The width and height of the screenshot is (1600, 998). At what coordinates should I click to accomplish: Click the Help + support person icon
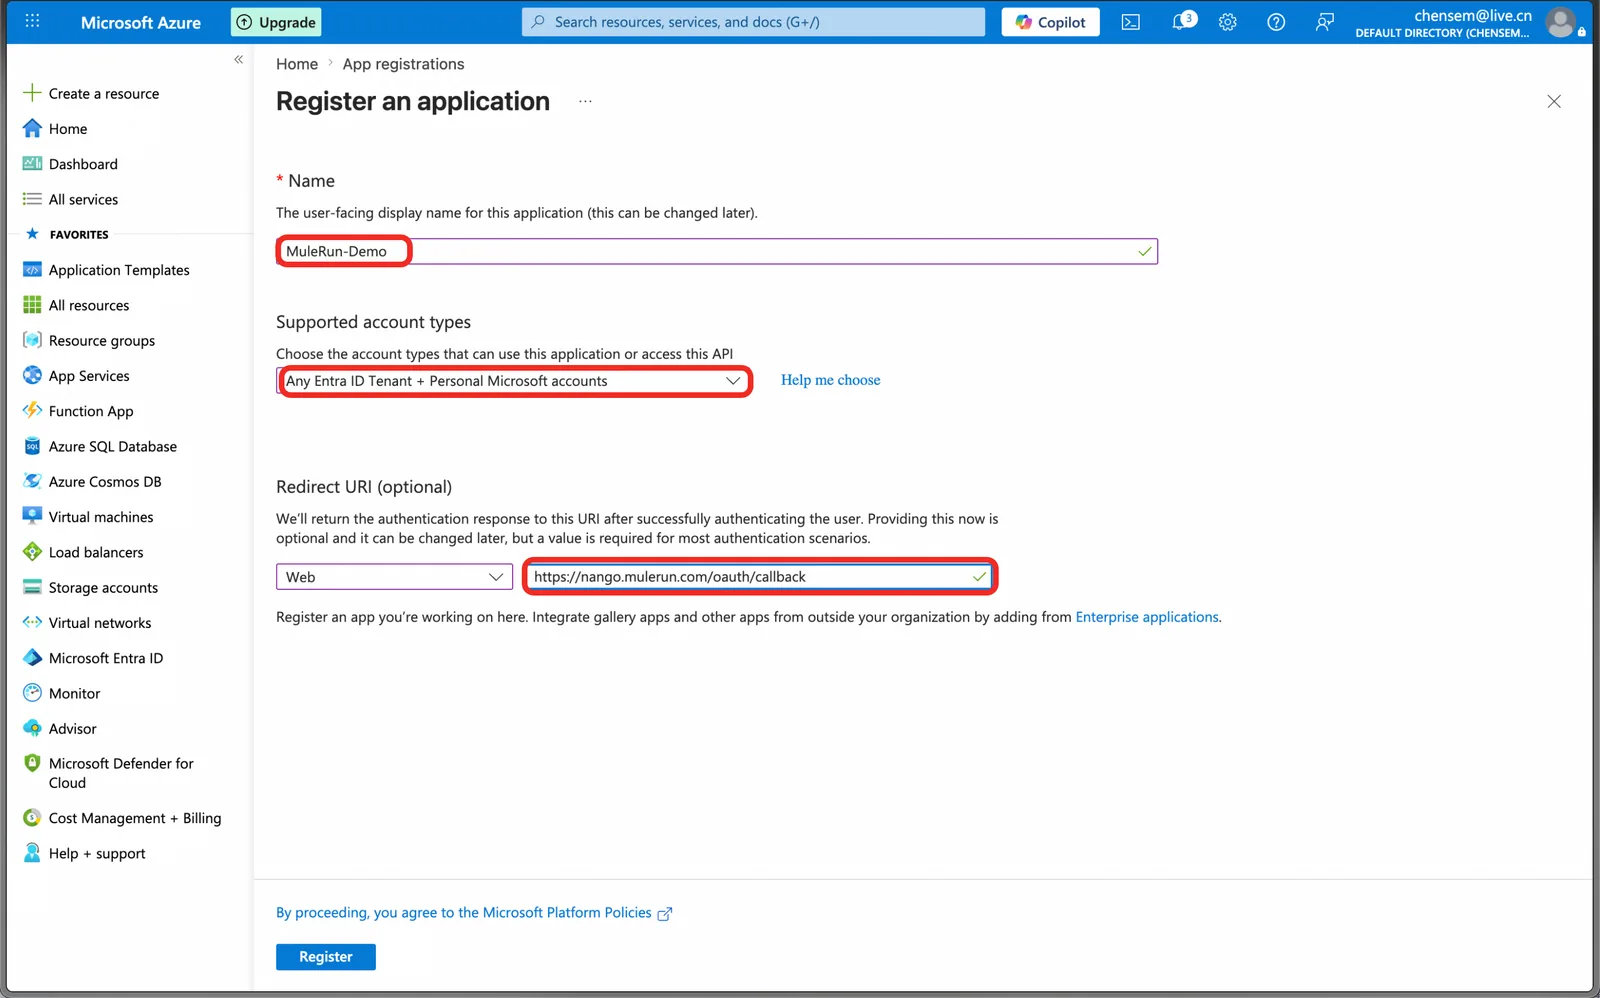click(x=32, y=853)
